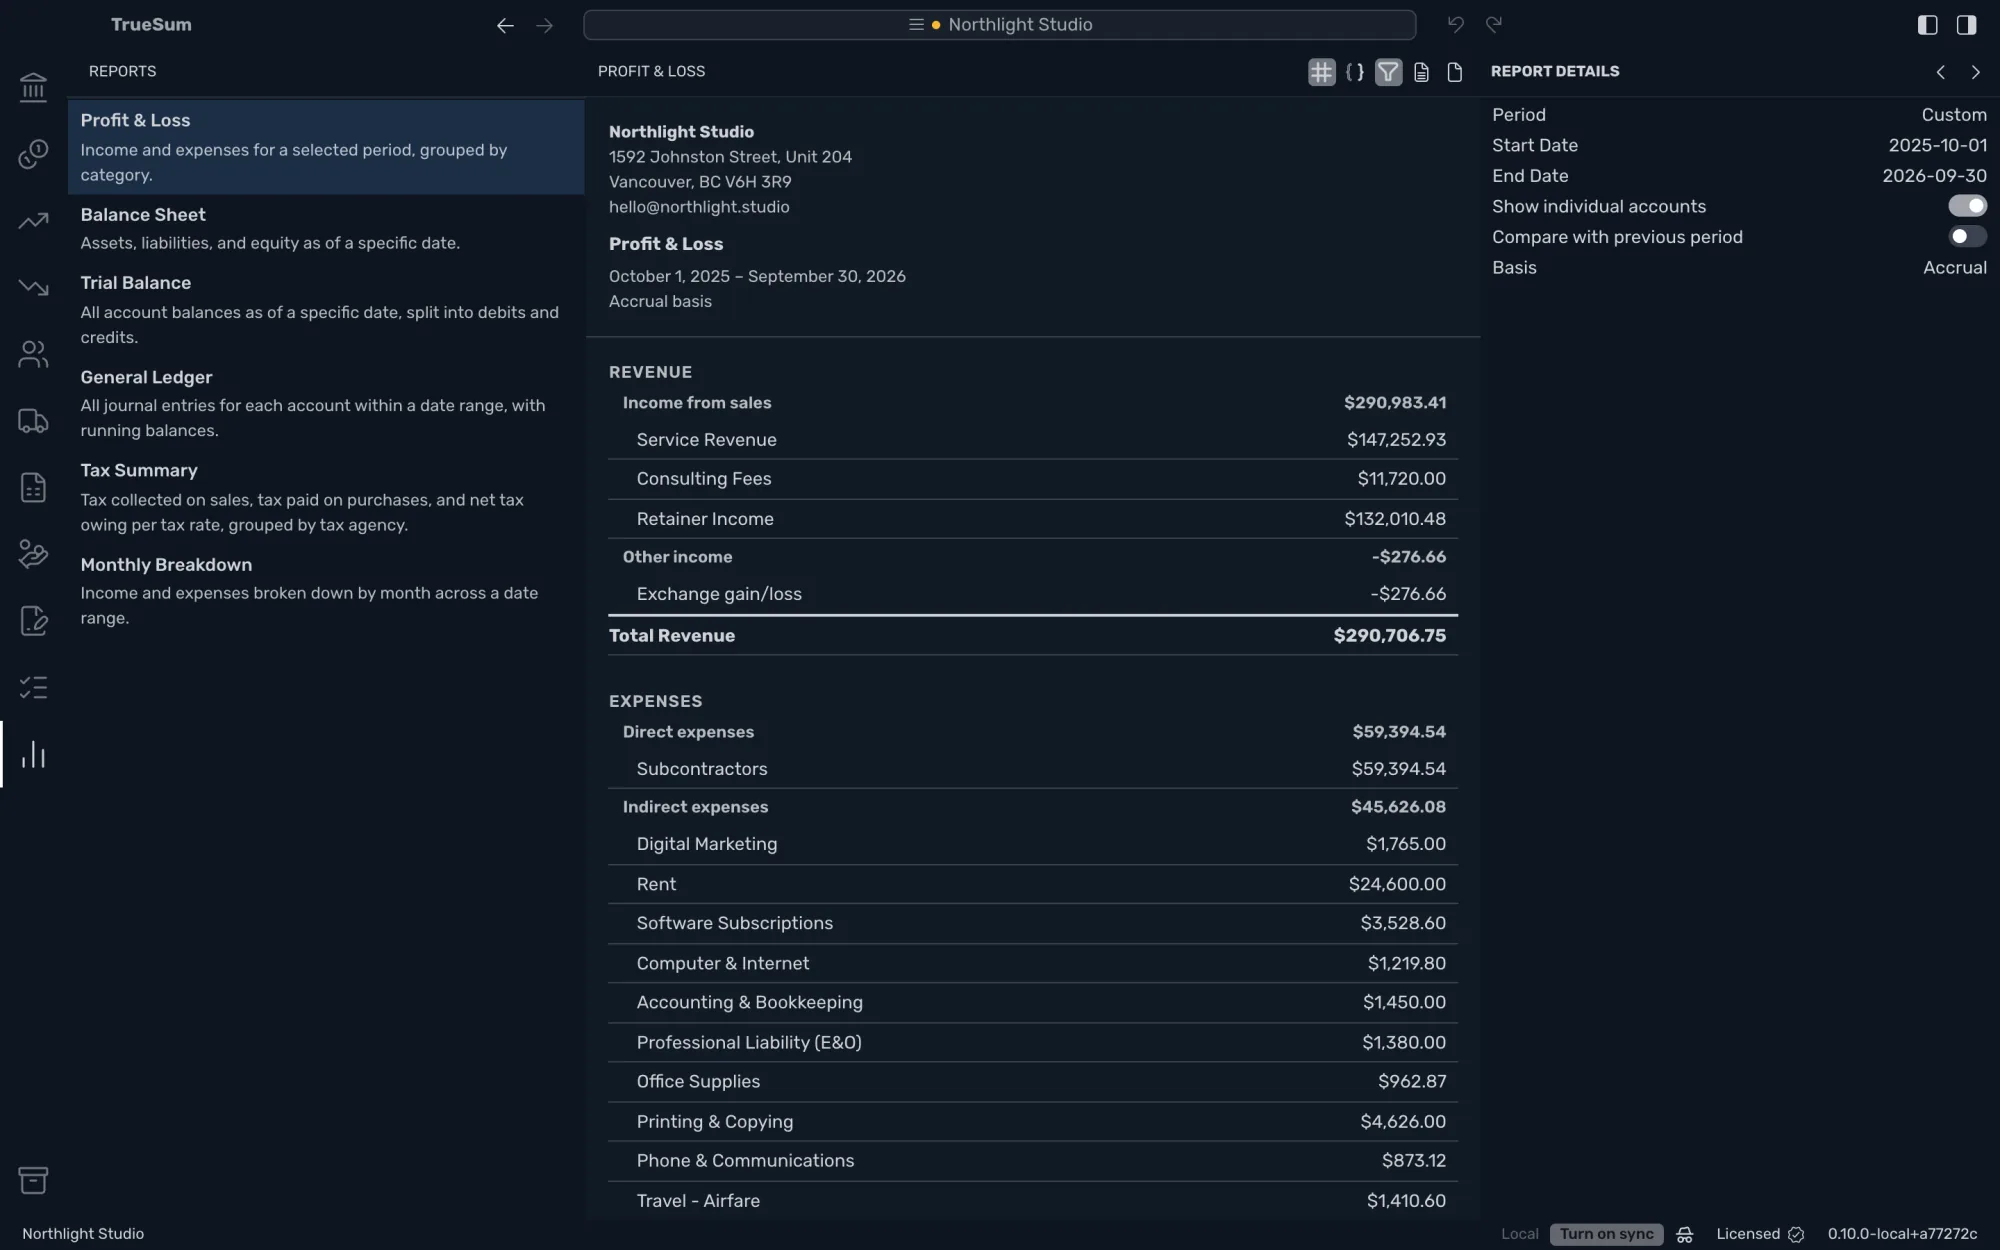Open the bank building icon in the sidebar
This screenshot has width=2000, height=1250.
[33, 87]
